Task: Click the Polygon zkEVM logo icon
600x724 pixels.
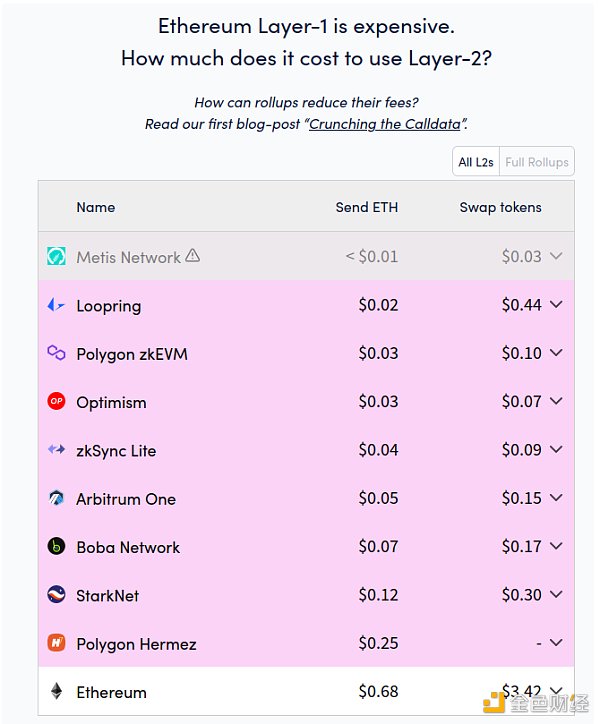Action: click(x=56, y=354)
